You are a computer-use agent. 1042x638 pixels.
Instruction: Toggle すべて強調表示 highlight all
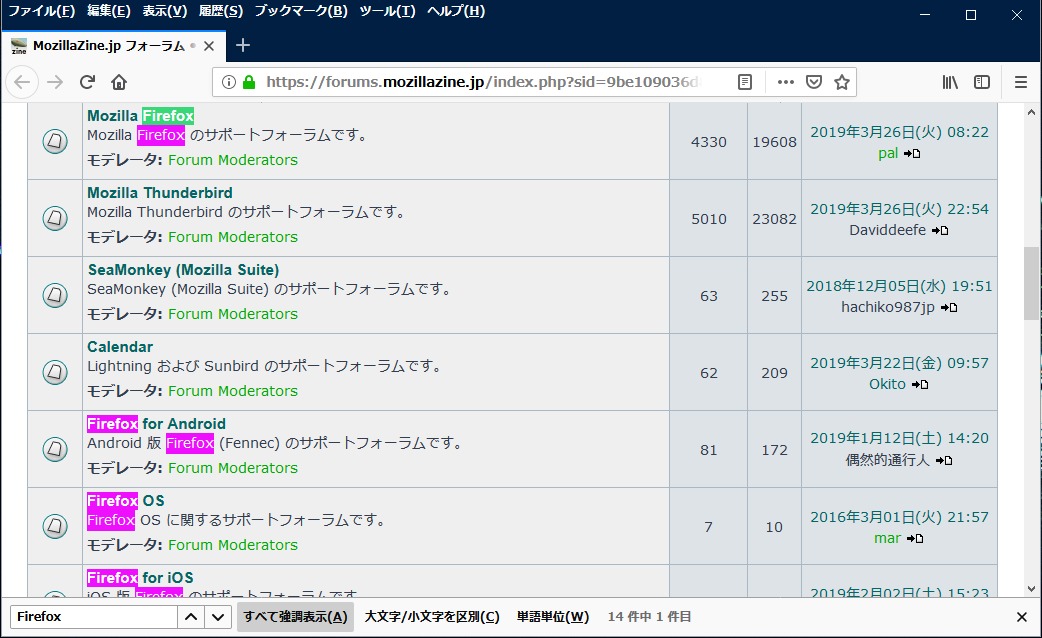295,617
